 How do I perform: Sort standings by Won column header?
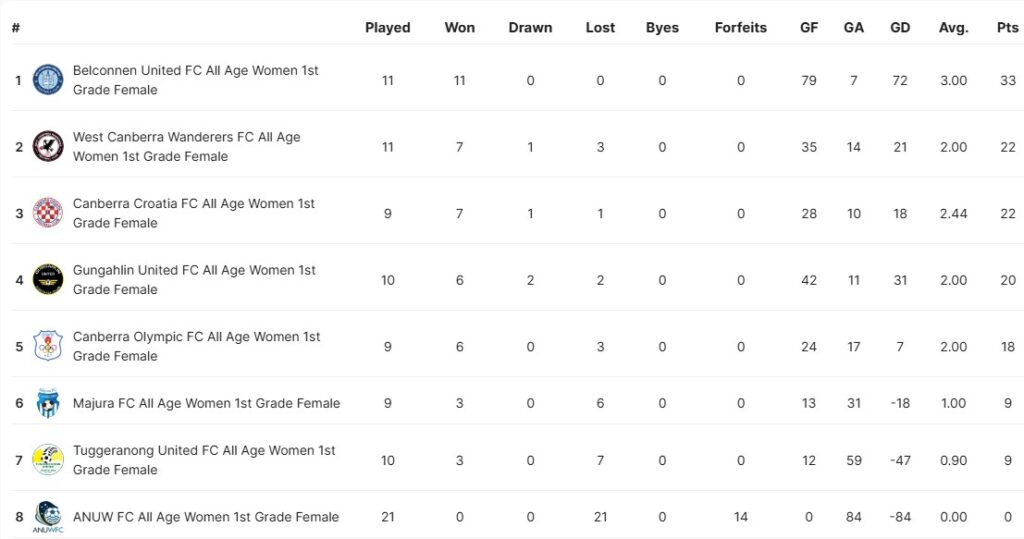point(460,28)
